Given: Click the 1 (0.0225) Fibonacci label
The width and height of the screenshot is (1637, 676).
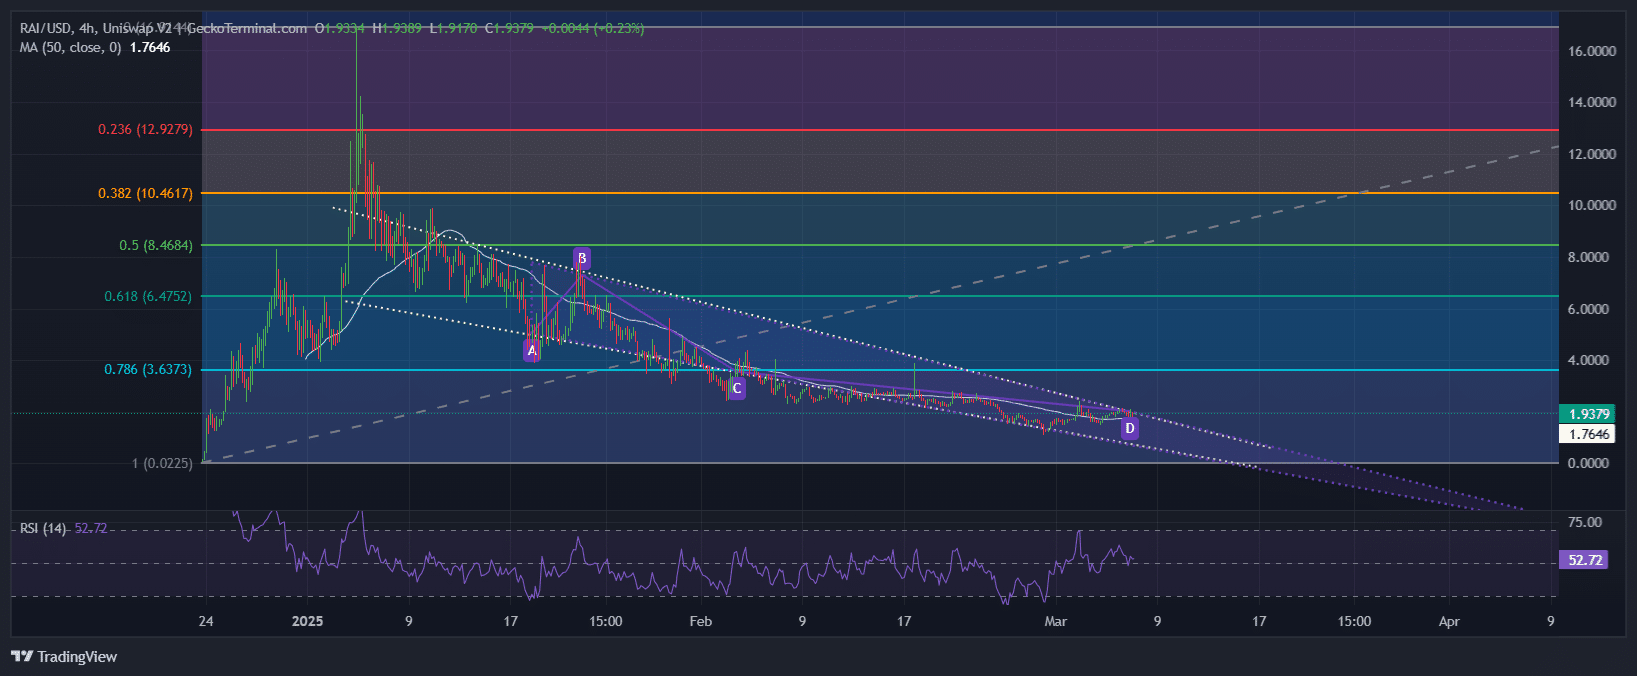Looking at the screenshot, I should pyautogui.click(x=162, y=463).
